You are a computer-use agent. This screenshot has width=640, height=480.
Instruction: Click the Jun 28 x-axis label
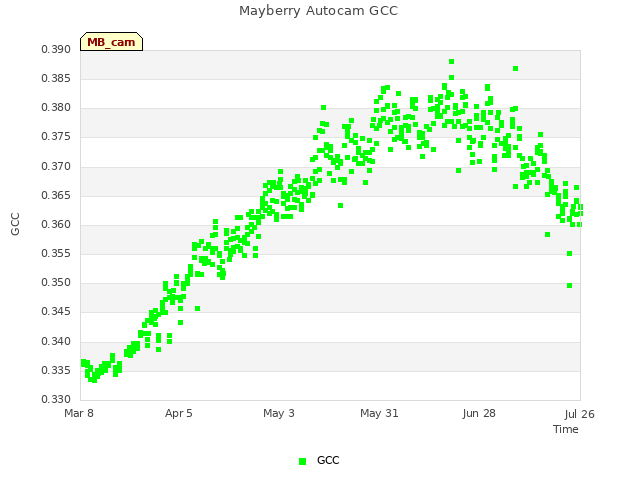(479, 413)
